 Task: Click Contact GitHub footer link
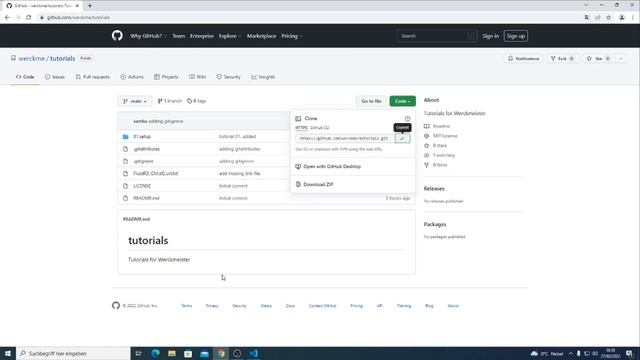pyautogui.click(x=322, y=306)
